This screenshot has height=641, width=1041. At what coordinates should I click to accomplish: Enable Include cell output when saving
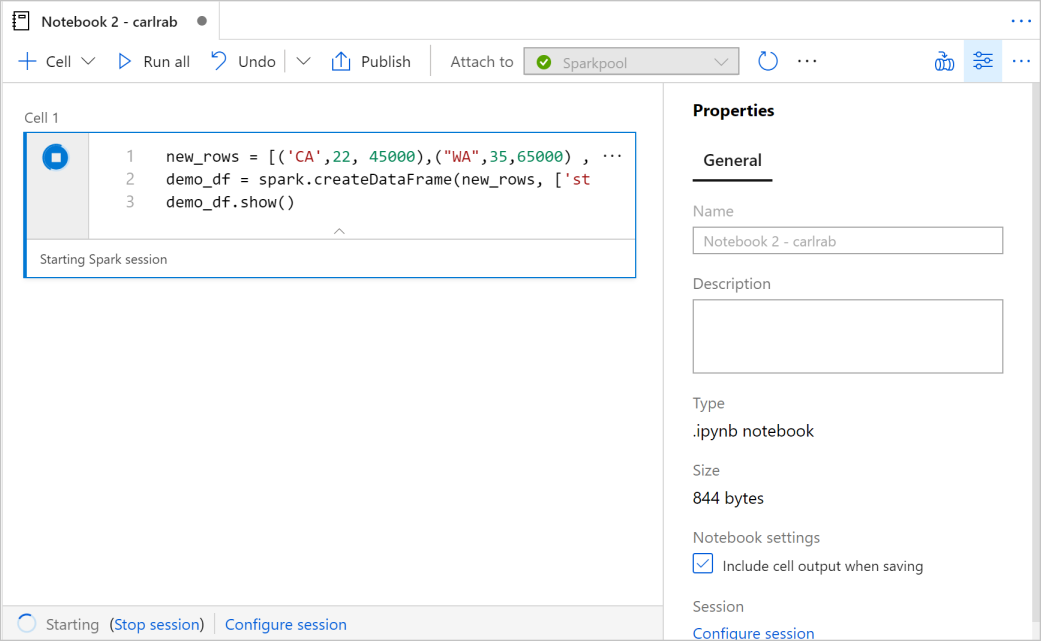pyautogui.click(x=703, y=563)
